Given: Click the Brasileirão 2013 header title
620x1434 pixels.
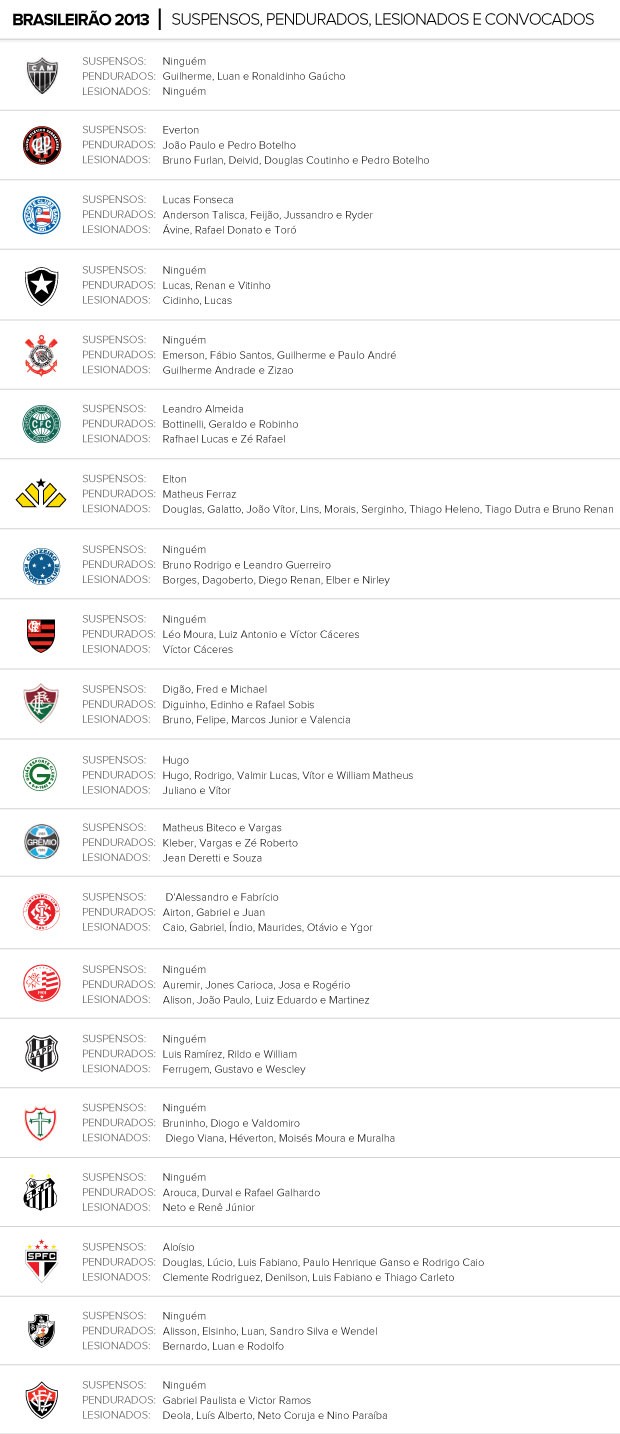Looking at the screenshot, I should click(81, 20).
